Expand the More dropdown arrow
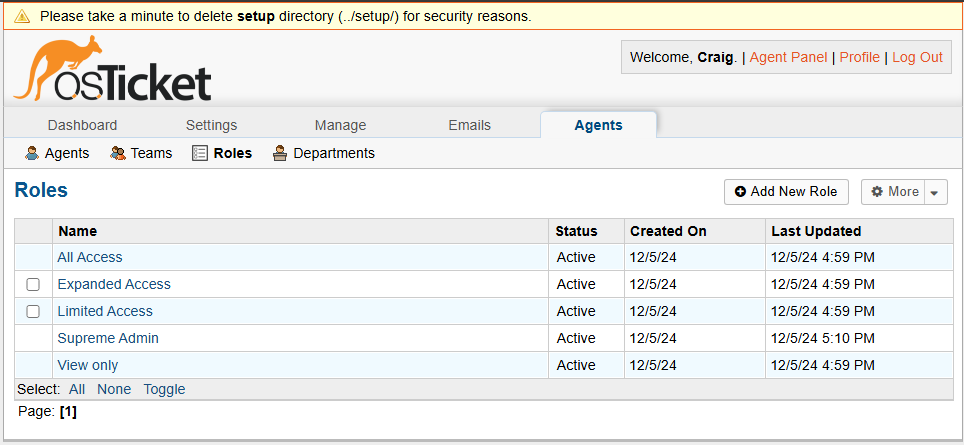Image resolution: width=964 pixels, height=445 pixels. [935, 193]
